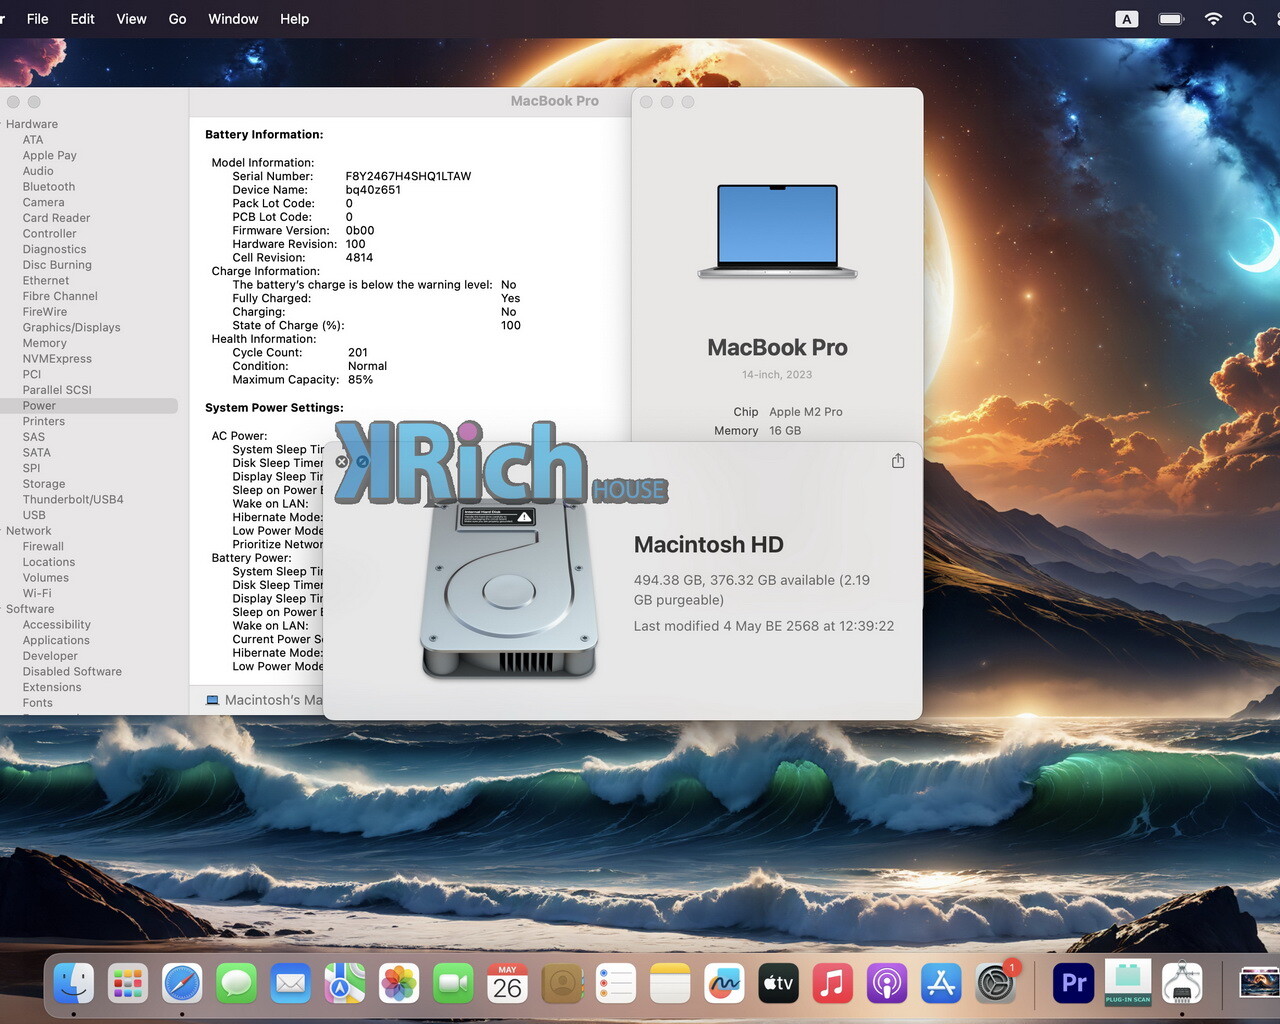Click the Cycle Count value 201

click(x=358, y=352)
